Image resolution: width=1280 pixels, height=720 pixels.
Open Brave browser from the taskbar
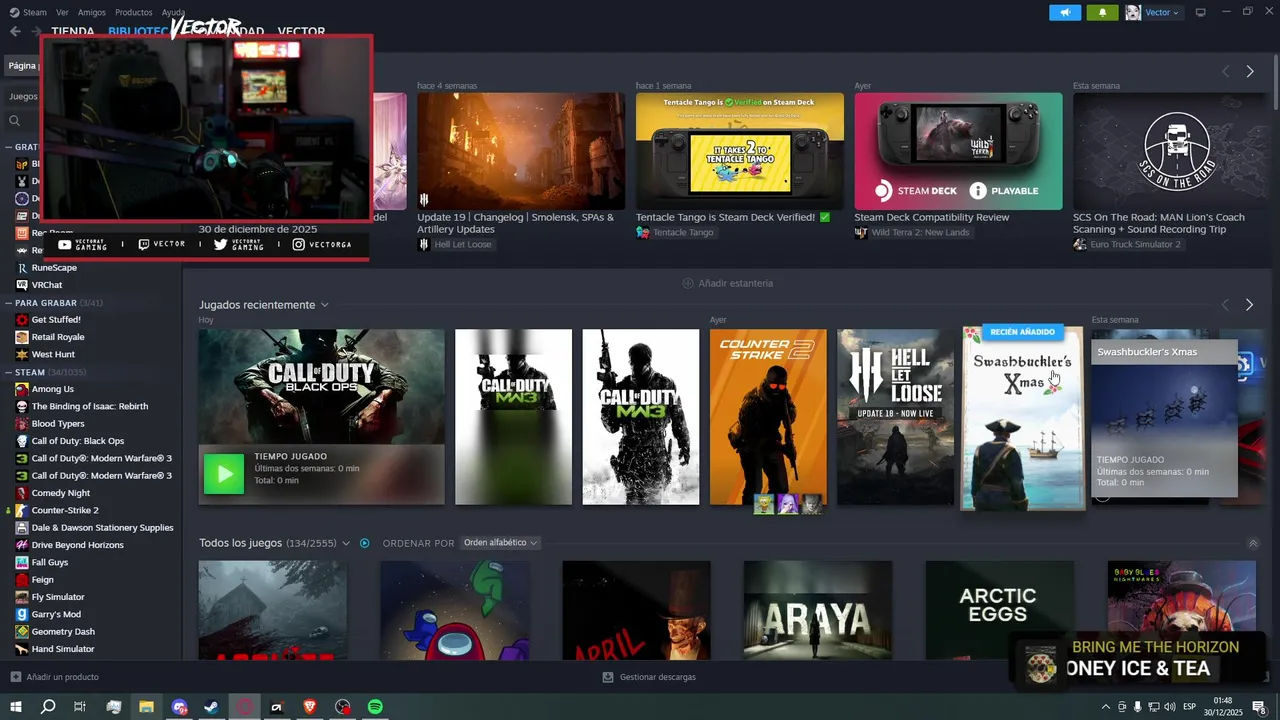point(310,707)
